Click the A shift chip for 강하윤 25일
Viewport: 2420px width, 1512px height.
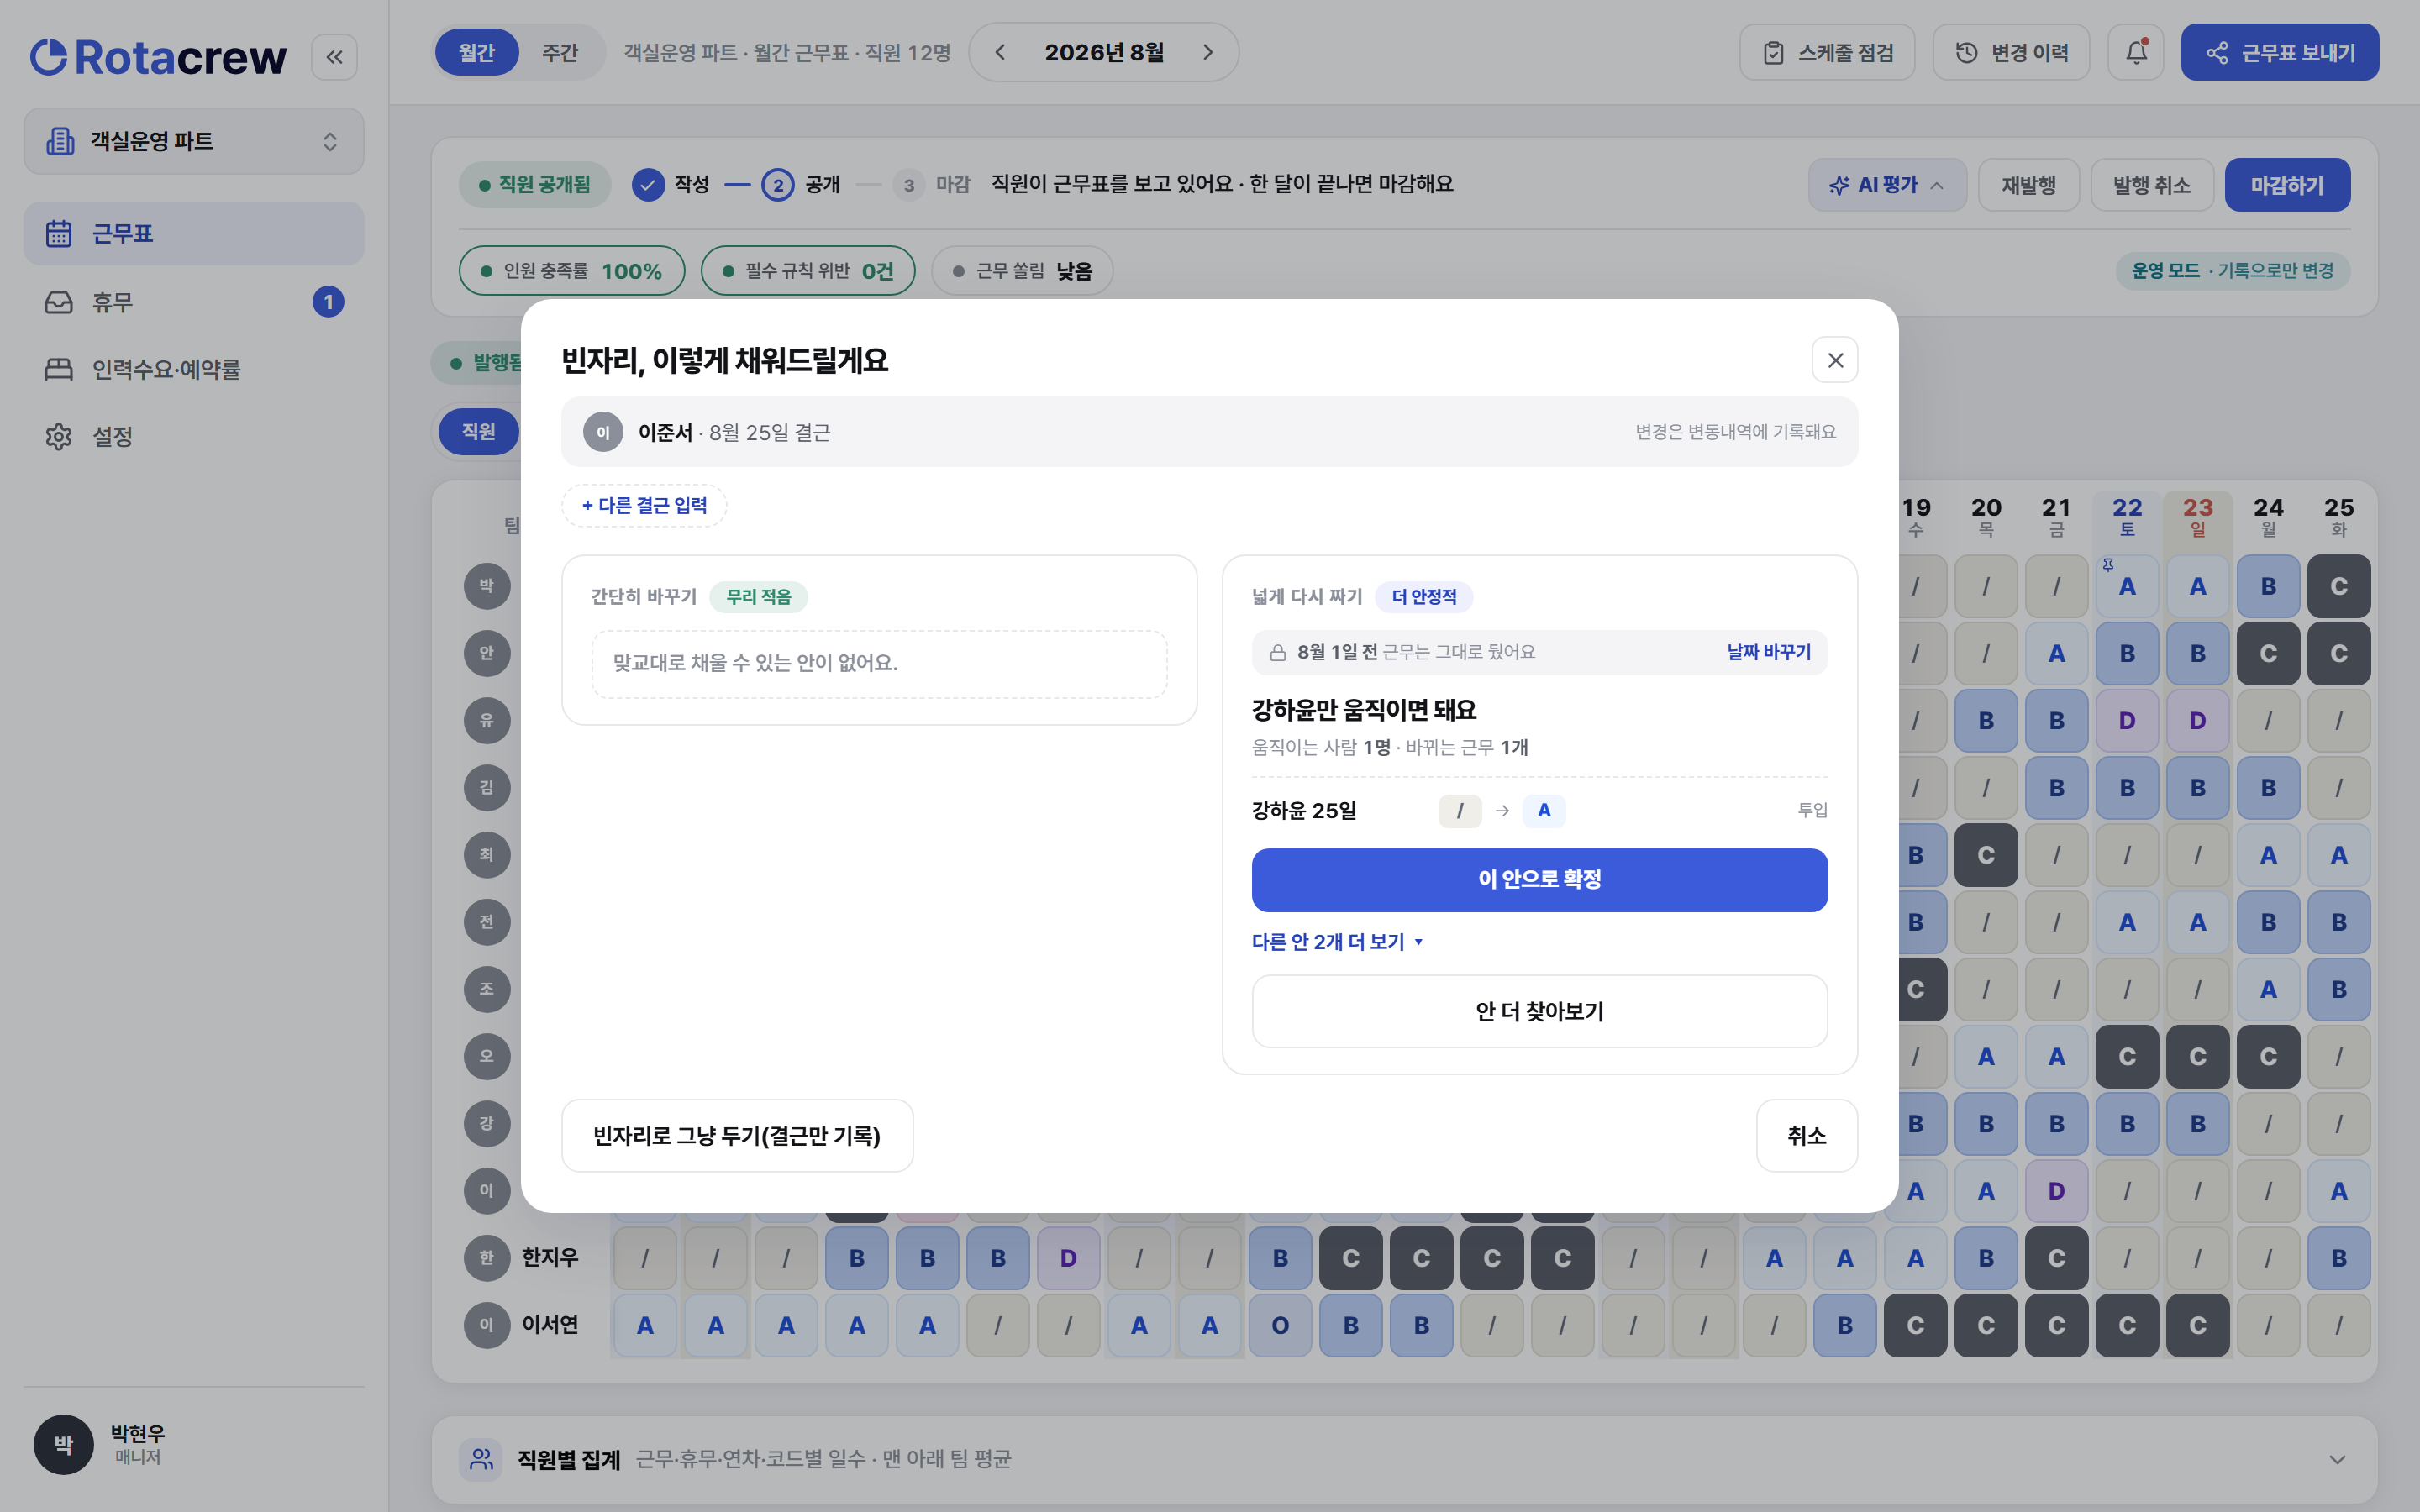pyautogui.click(x=1544, y=811)
